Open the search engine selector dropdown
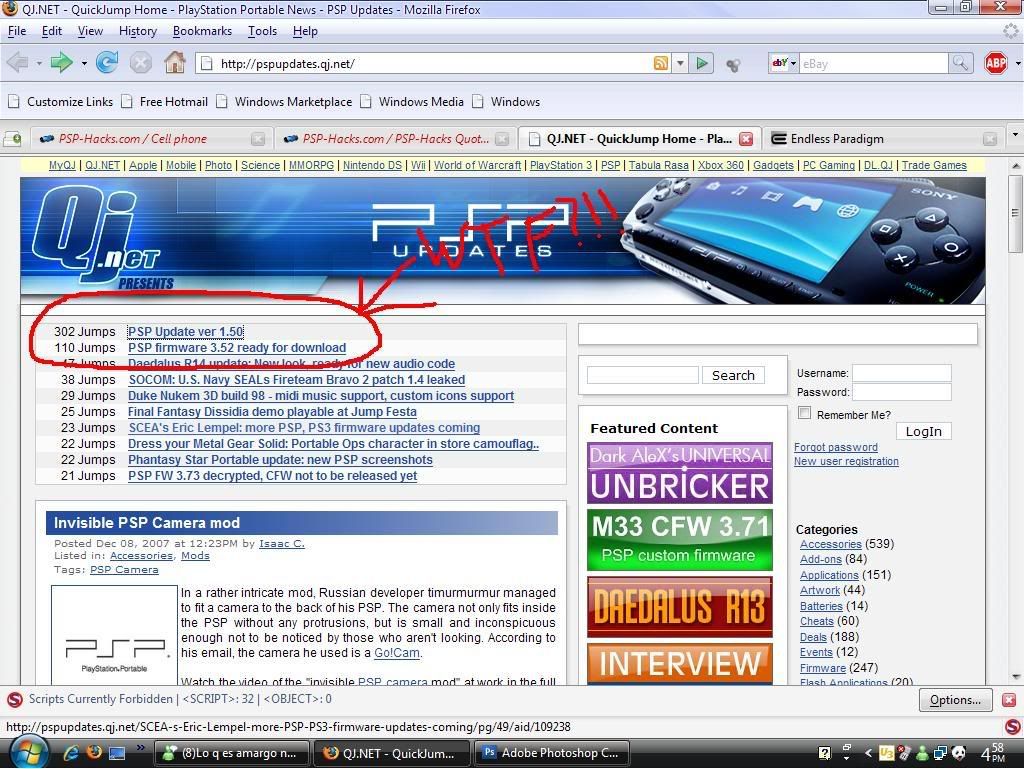Image resolution: width=1024 pixels, height=769 pixels. point(793,63)
